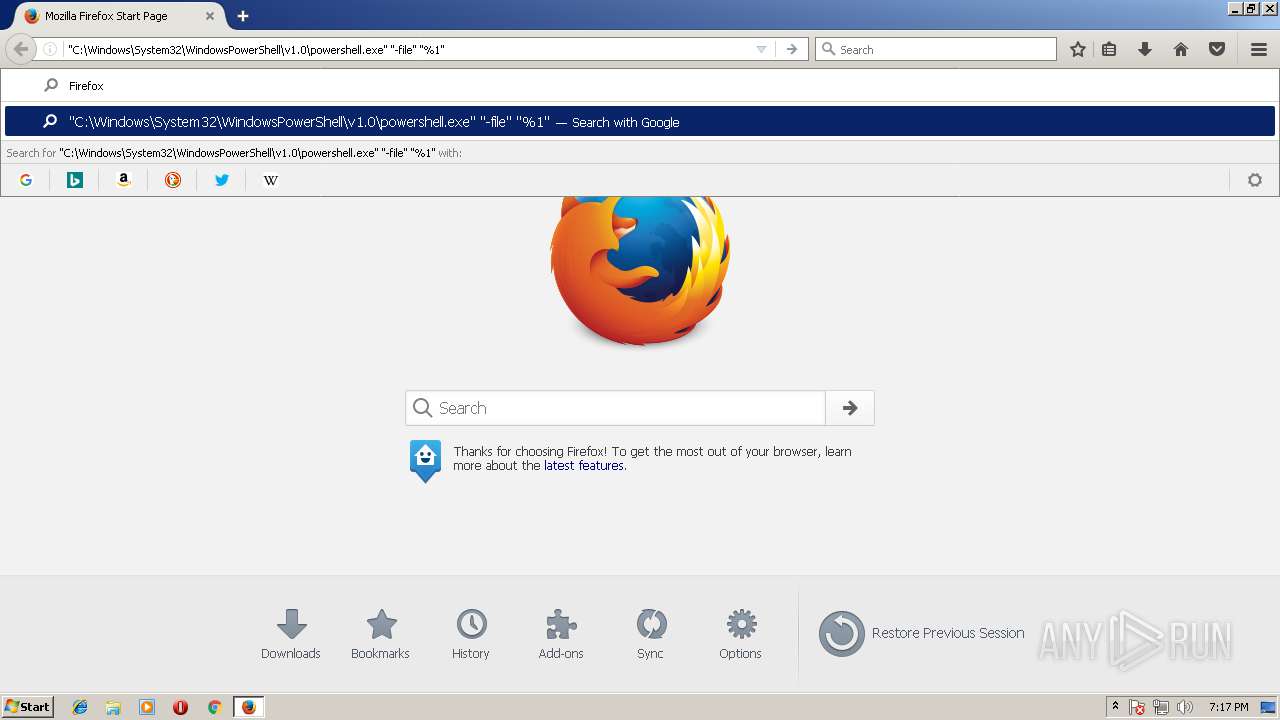Image resolution: width=1280 pixels, height=720 pixels.
Task: Click the address bar URL text
Action: click(x=256, y=49)
